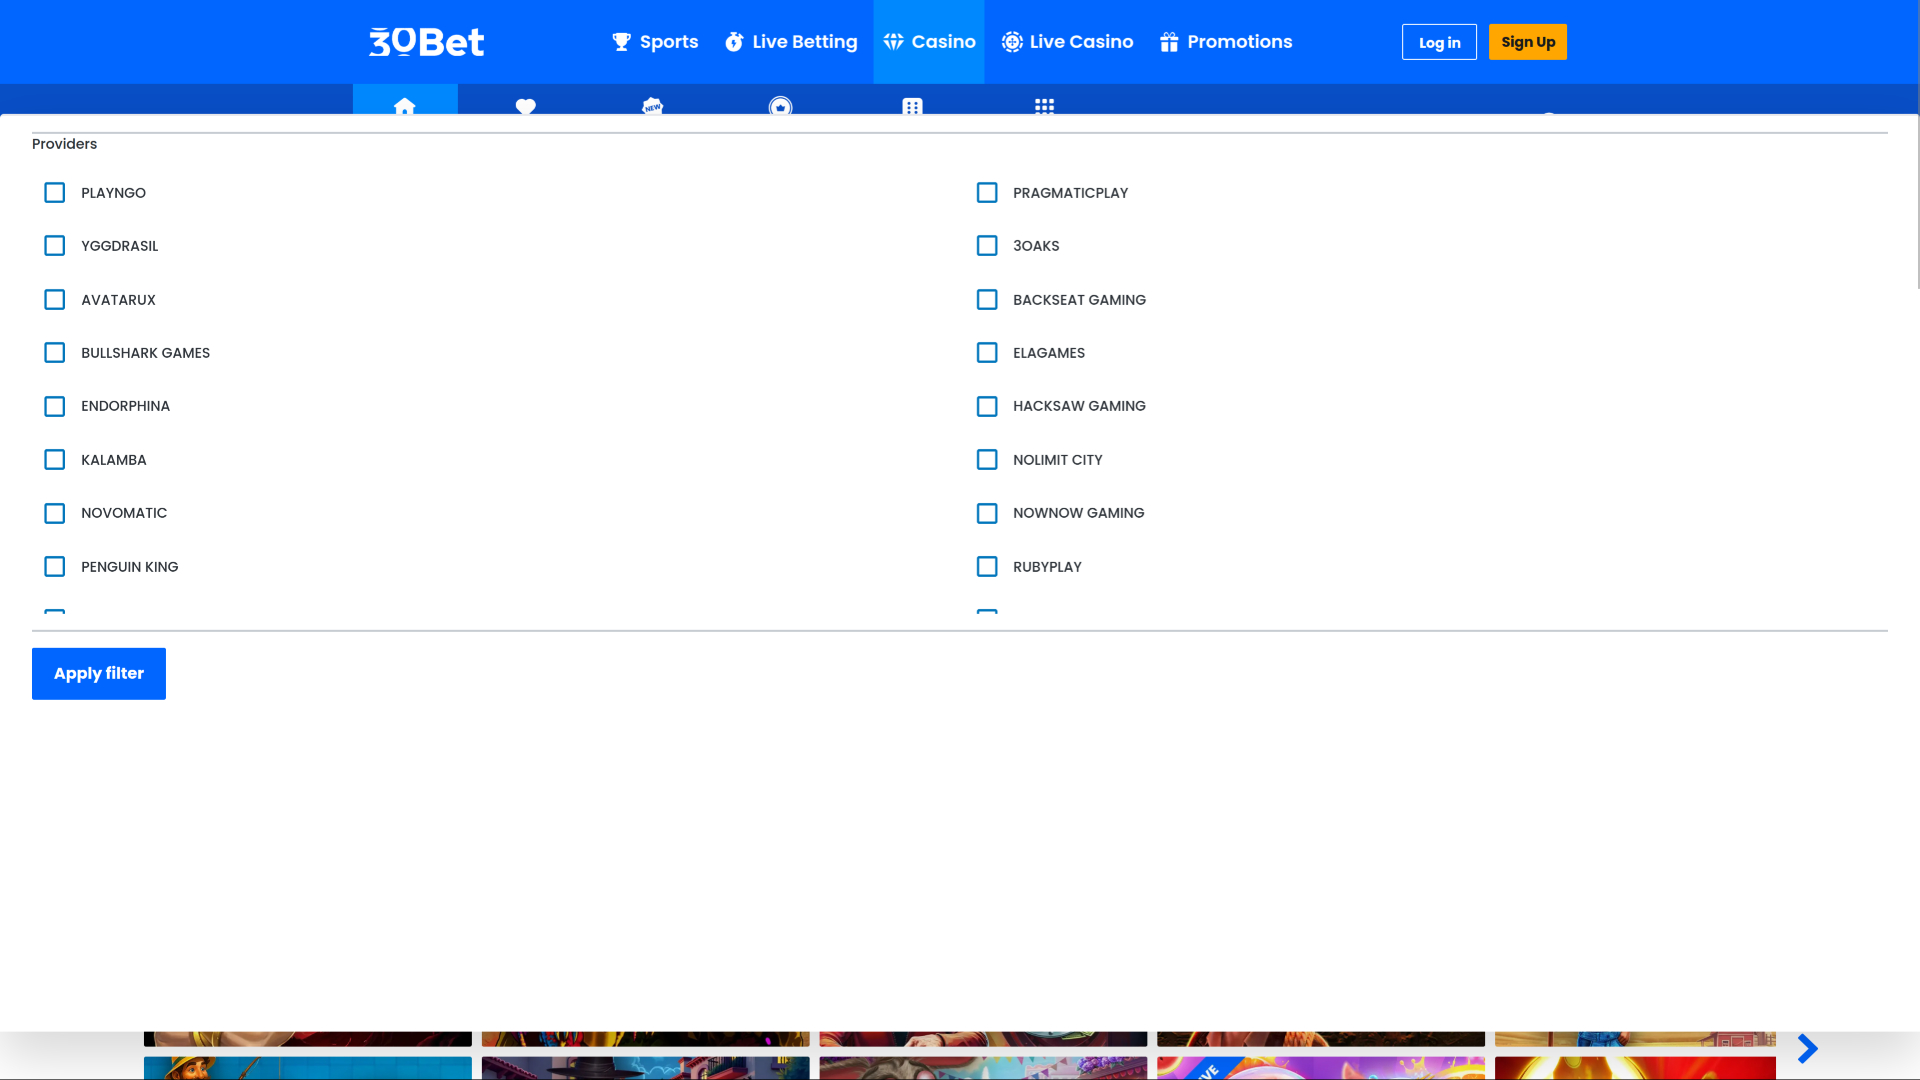The width and height of the screenshot is (1920, 1080).
Task: Click the Log in button
Action: pyautogui.click(x=1439, y=42)
